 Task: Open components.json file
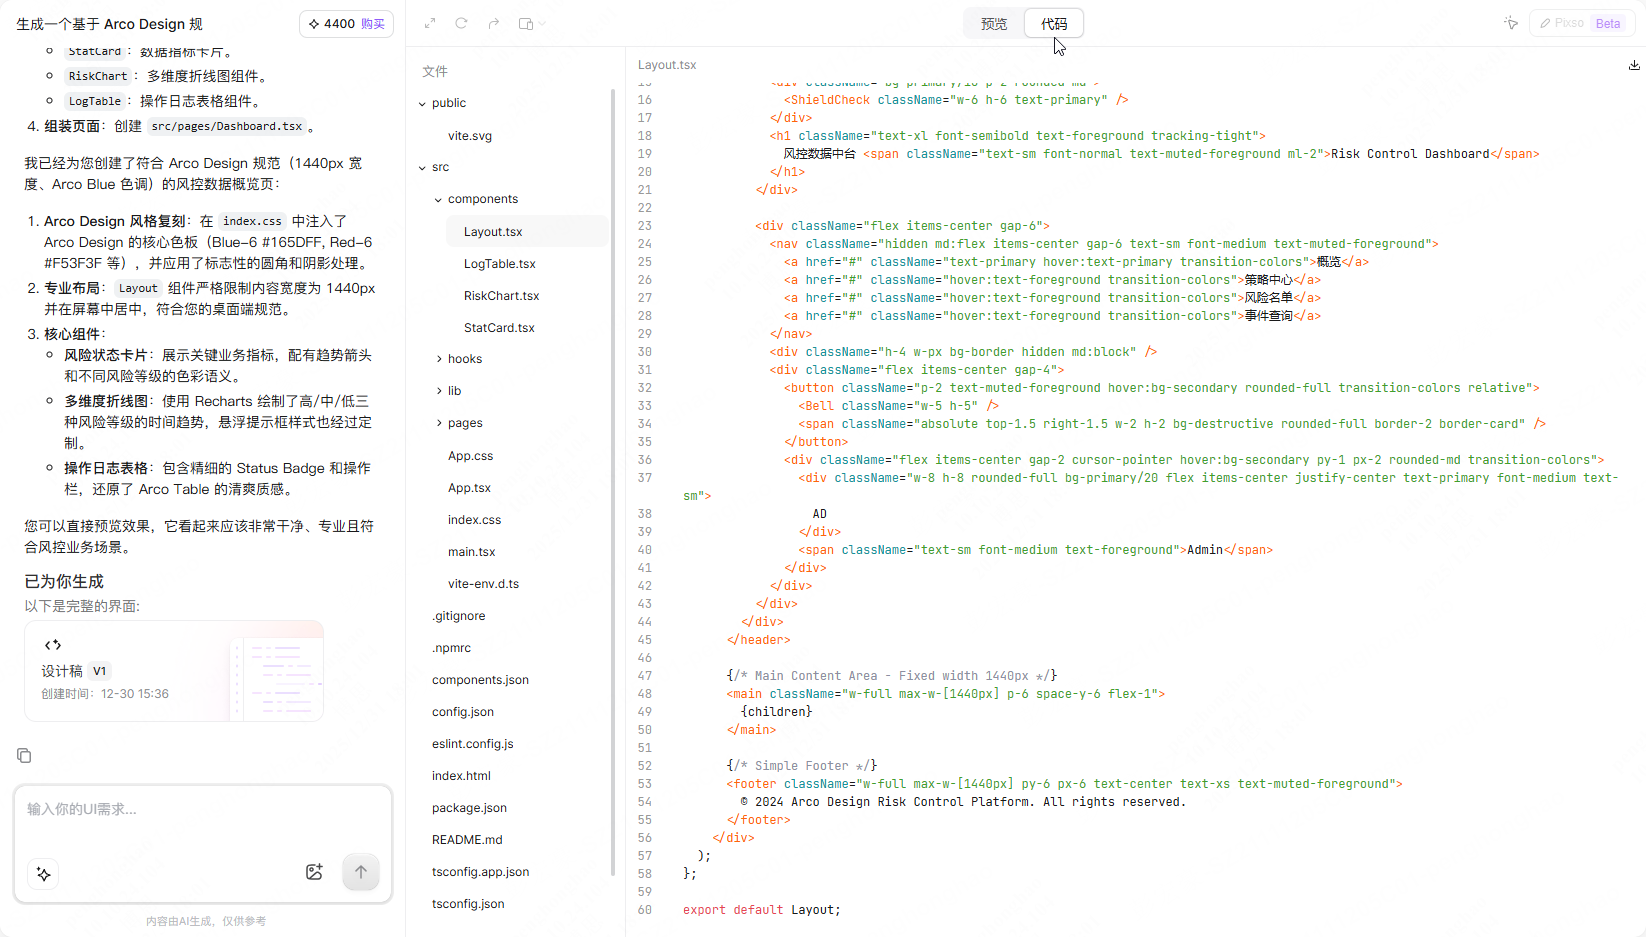[x=480, y=680]
